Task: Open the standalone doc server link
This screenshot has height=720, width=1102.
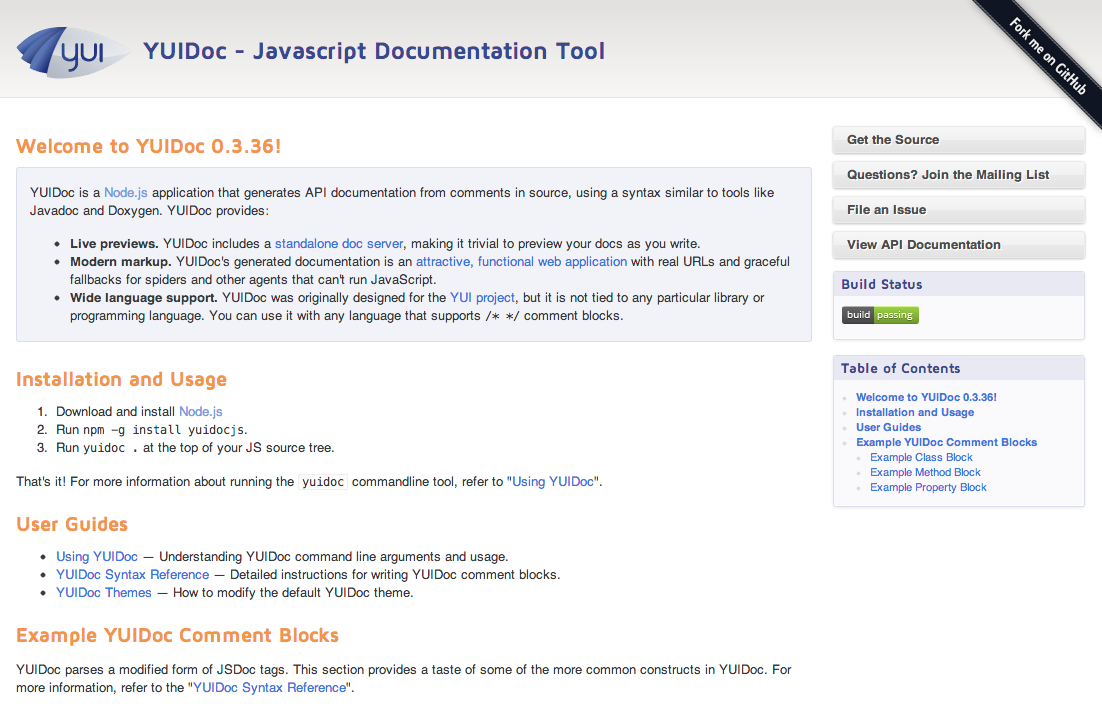Action: (339, 244)
